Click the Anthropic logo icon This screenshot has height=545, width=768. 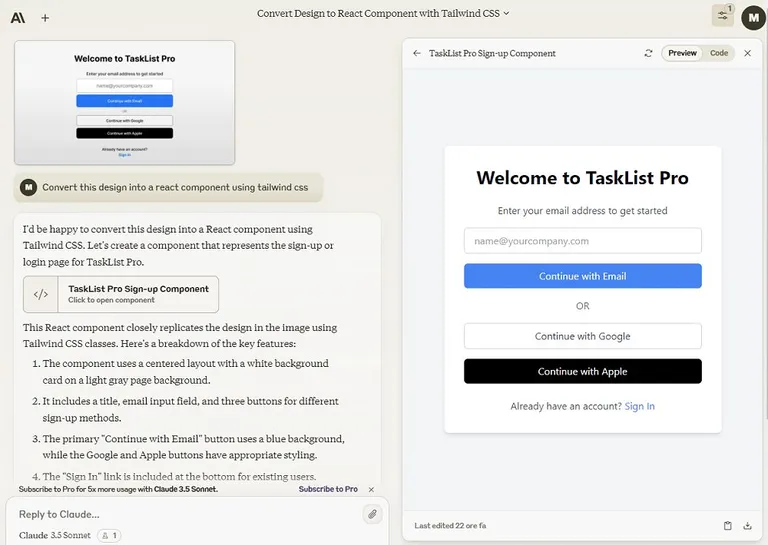click(18, 17)
